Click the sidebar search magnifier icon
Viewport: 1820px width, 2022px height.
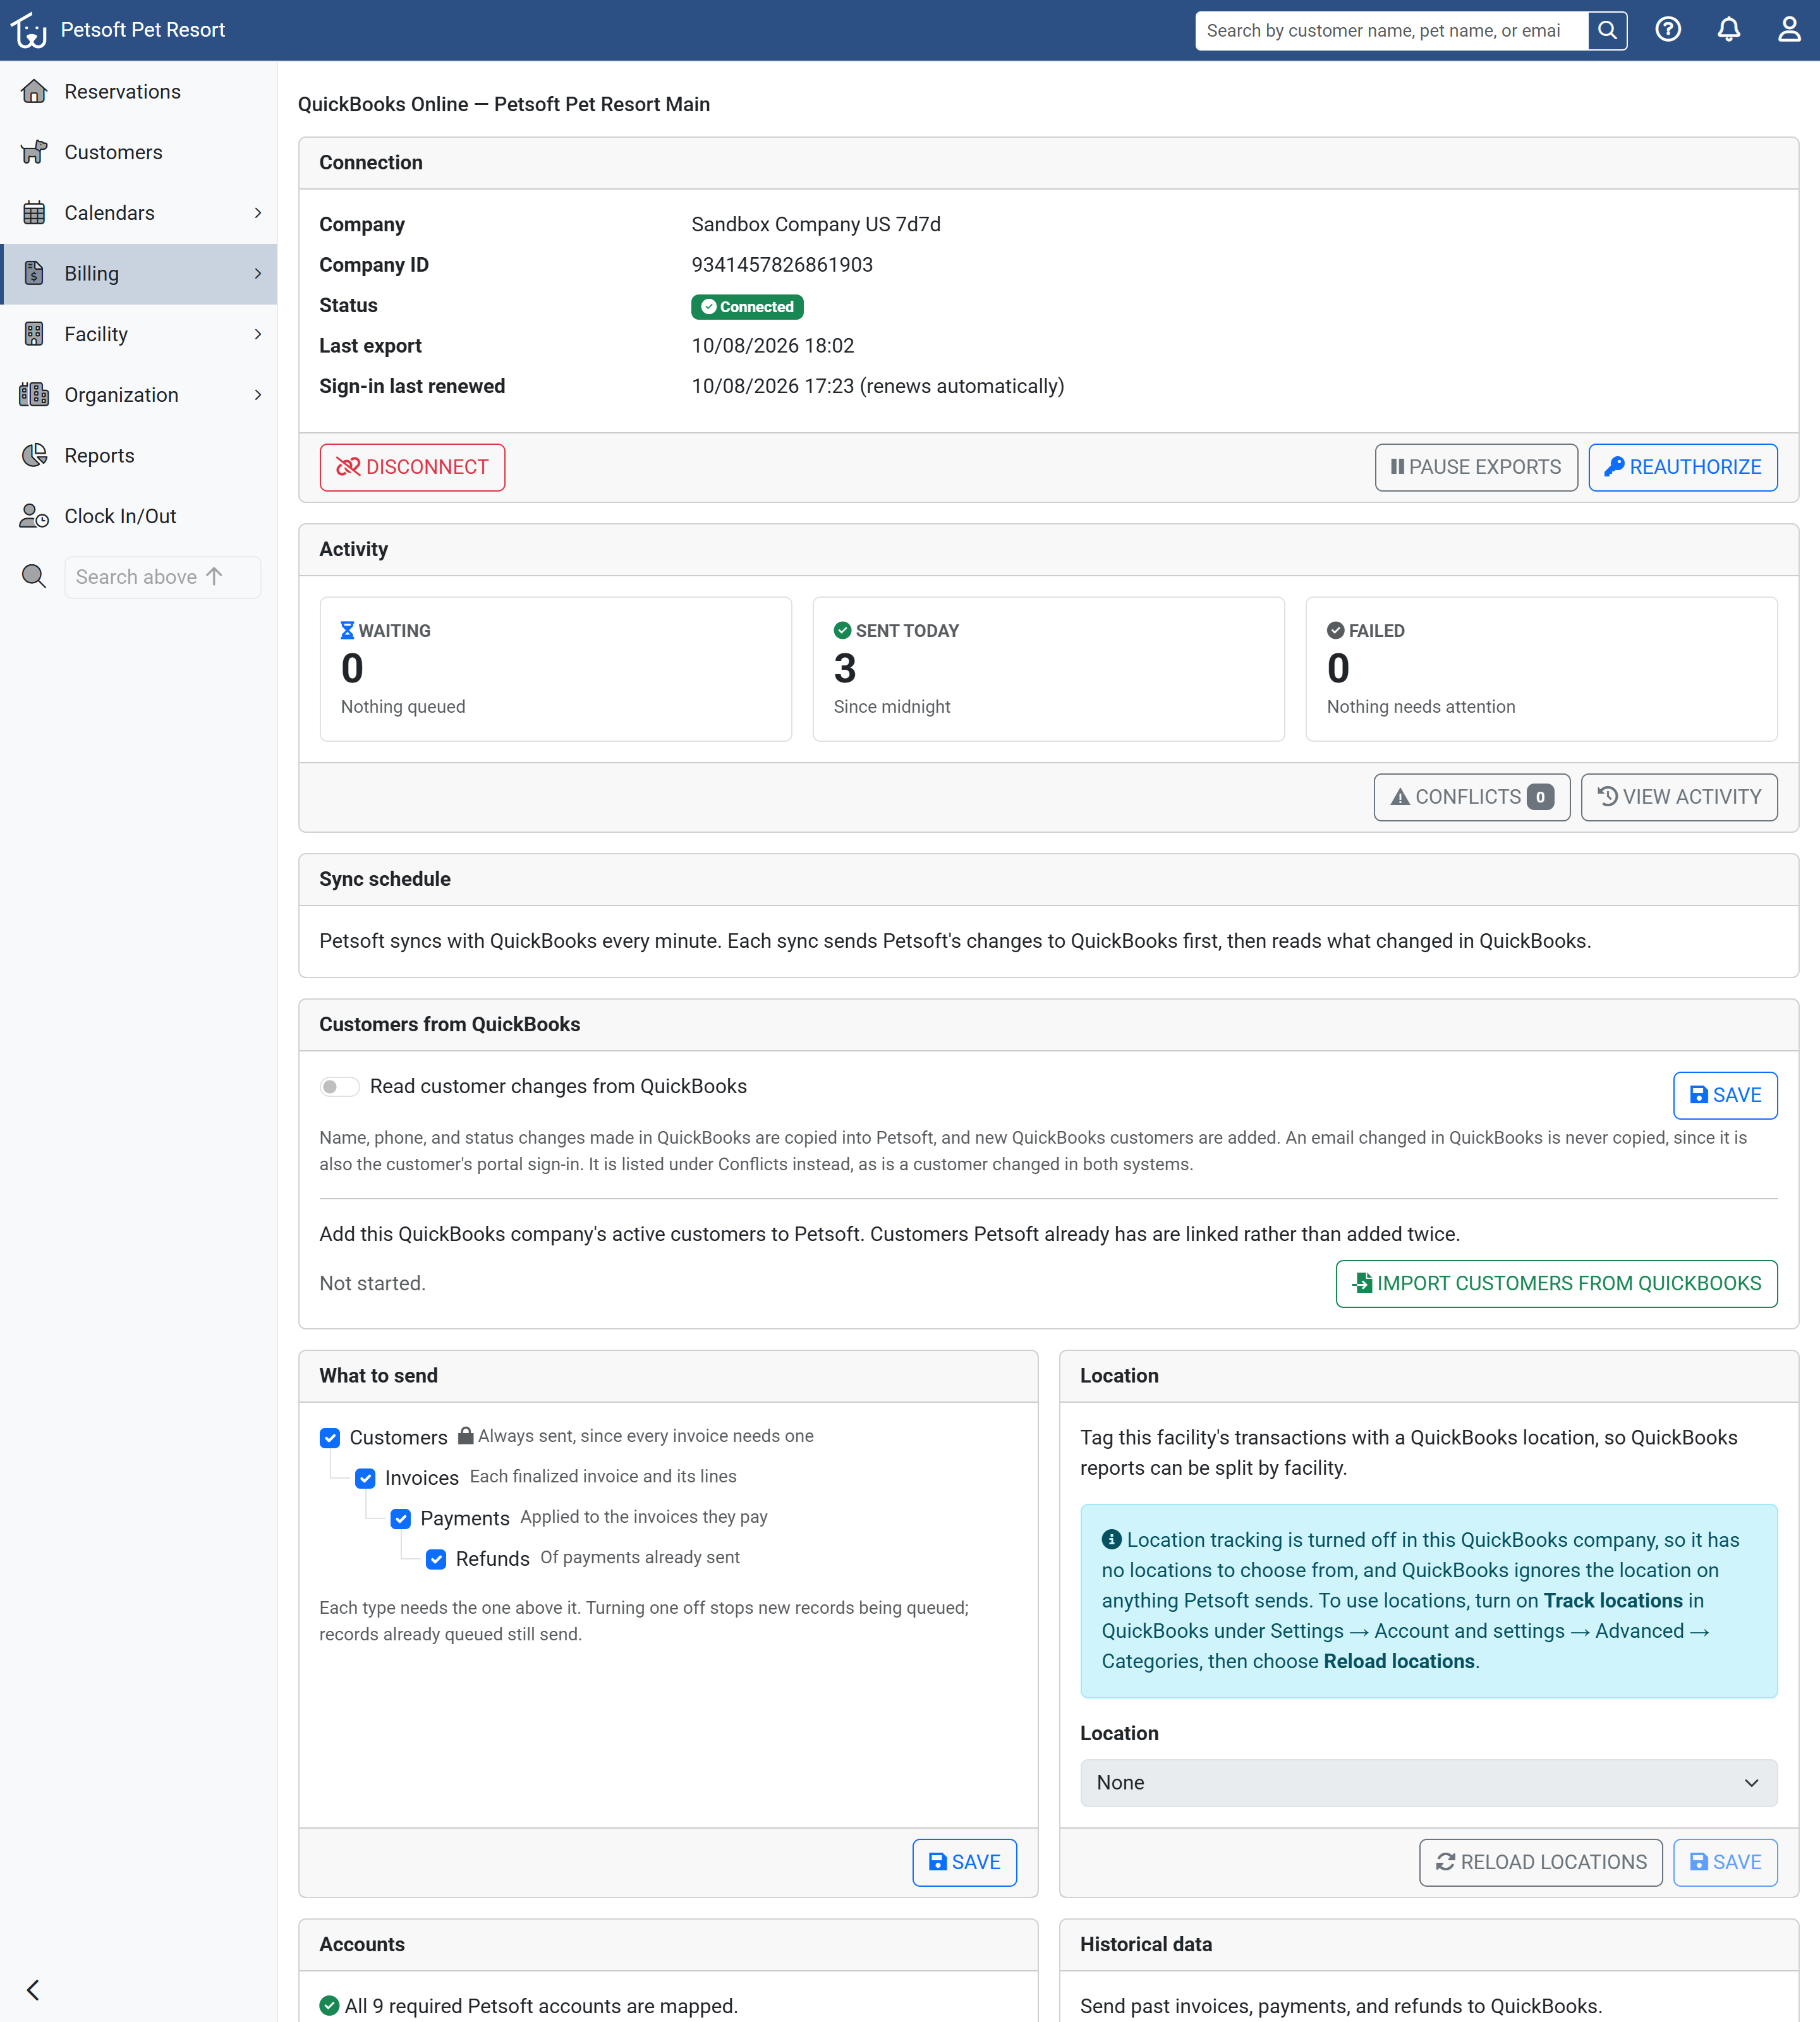click(34, 577)
